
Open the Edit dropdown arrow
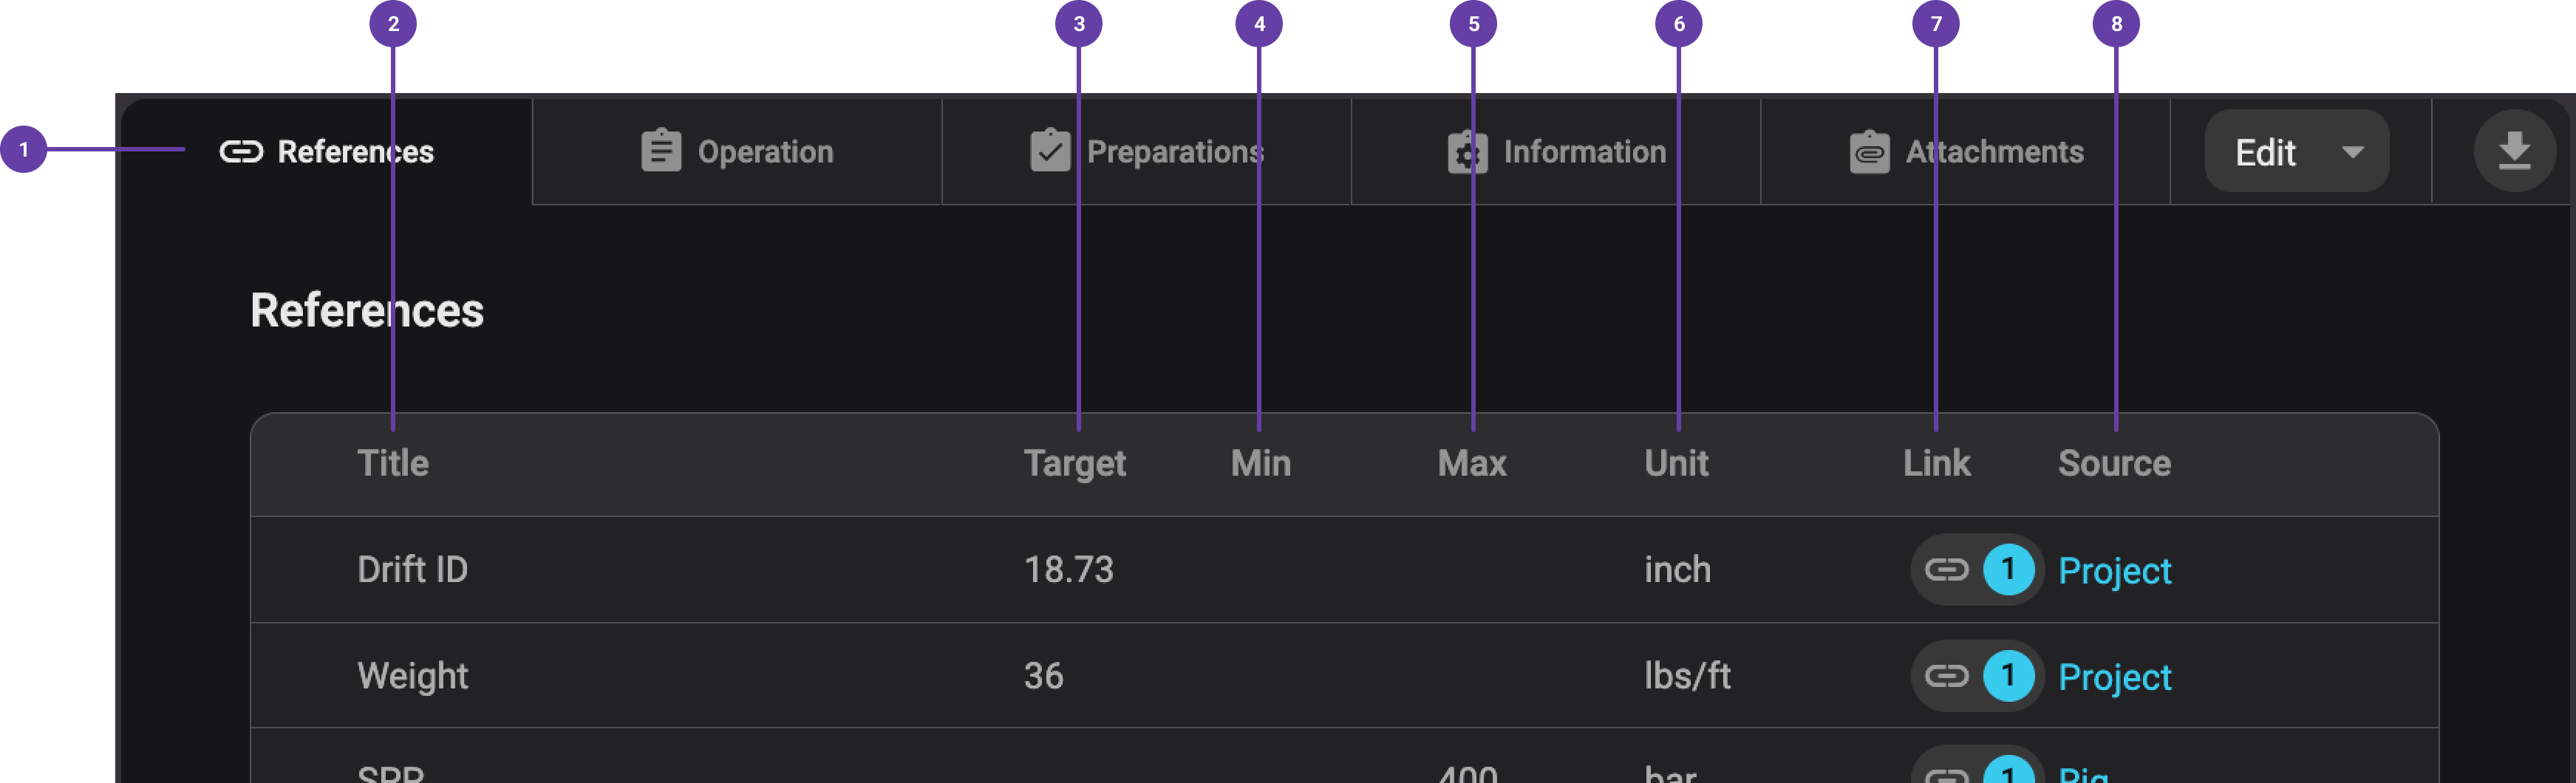pos(2353,152)
